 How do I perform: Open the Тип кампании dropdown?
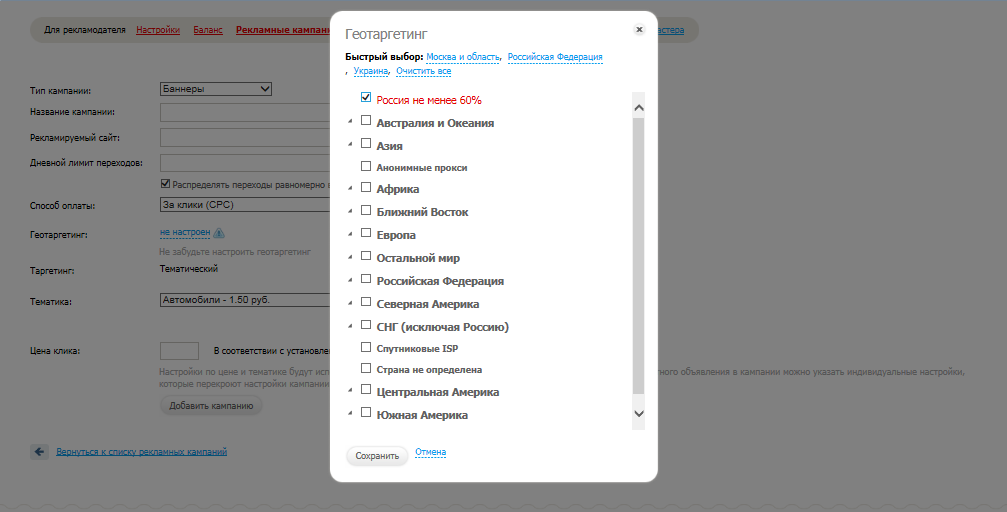click(x=216, y=89)
